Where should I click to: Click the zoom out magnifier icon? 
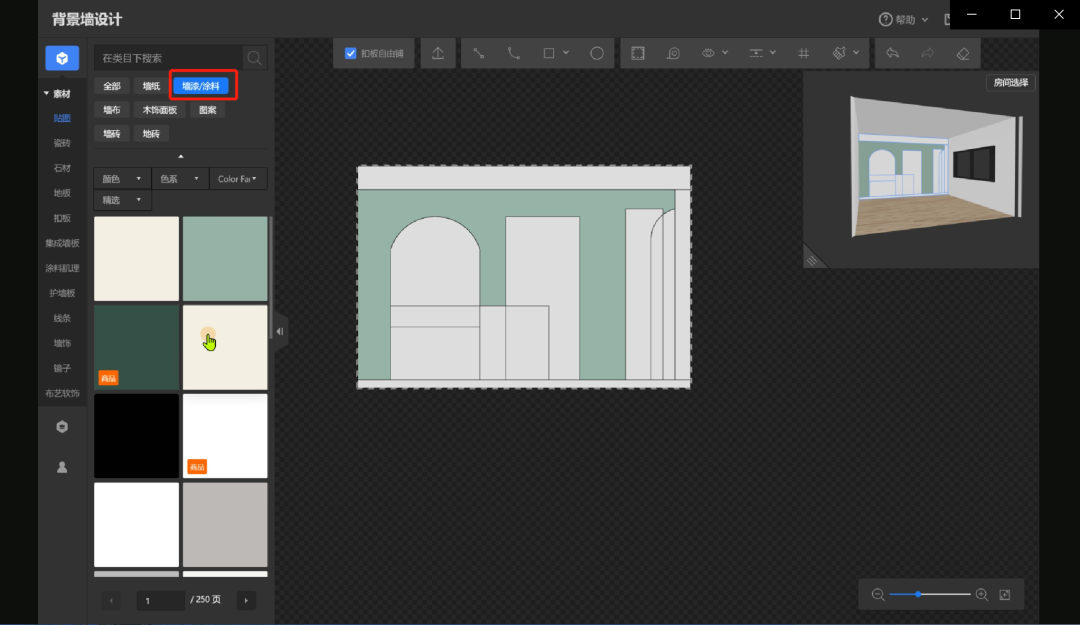(878, 595)
